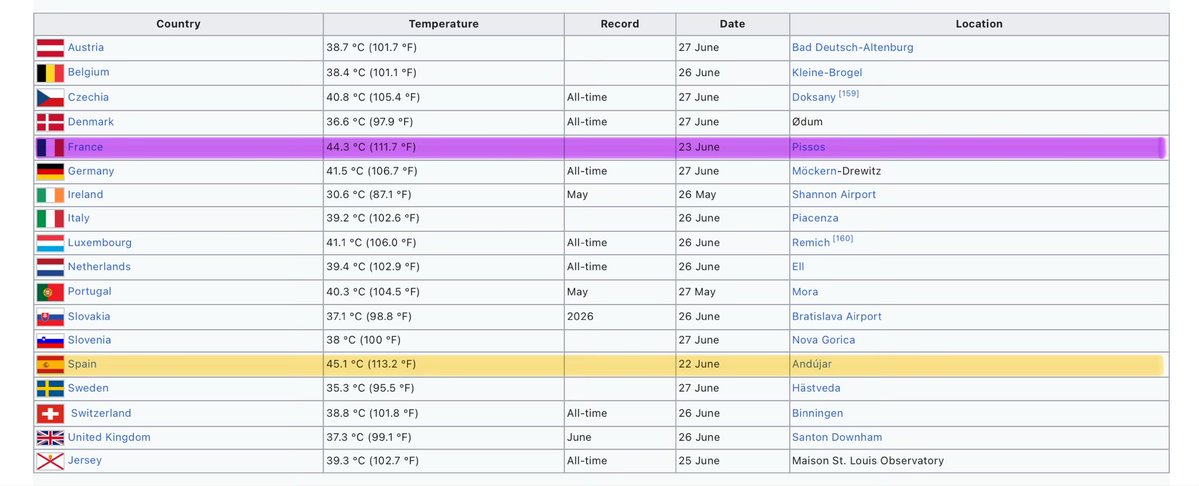Click citation reference 159
Screen dimensions: 1199x486
pyautogui.click(x=849, y=94)
